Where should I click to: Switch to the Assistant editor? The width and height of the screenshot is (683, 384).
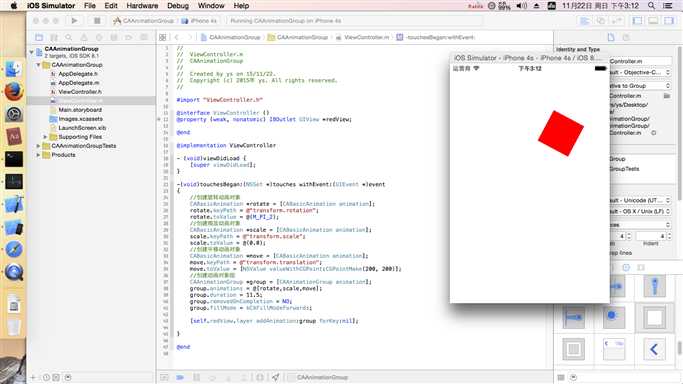(601, 20)
